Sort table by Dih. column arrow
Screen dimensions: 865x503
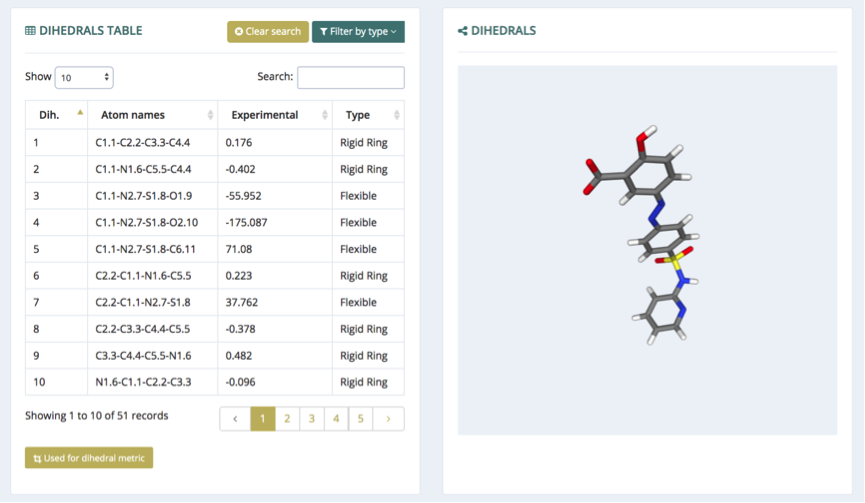point(80,113)
